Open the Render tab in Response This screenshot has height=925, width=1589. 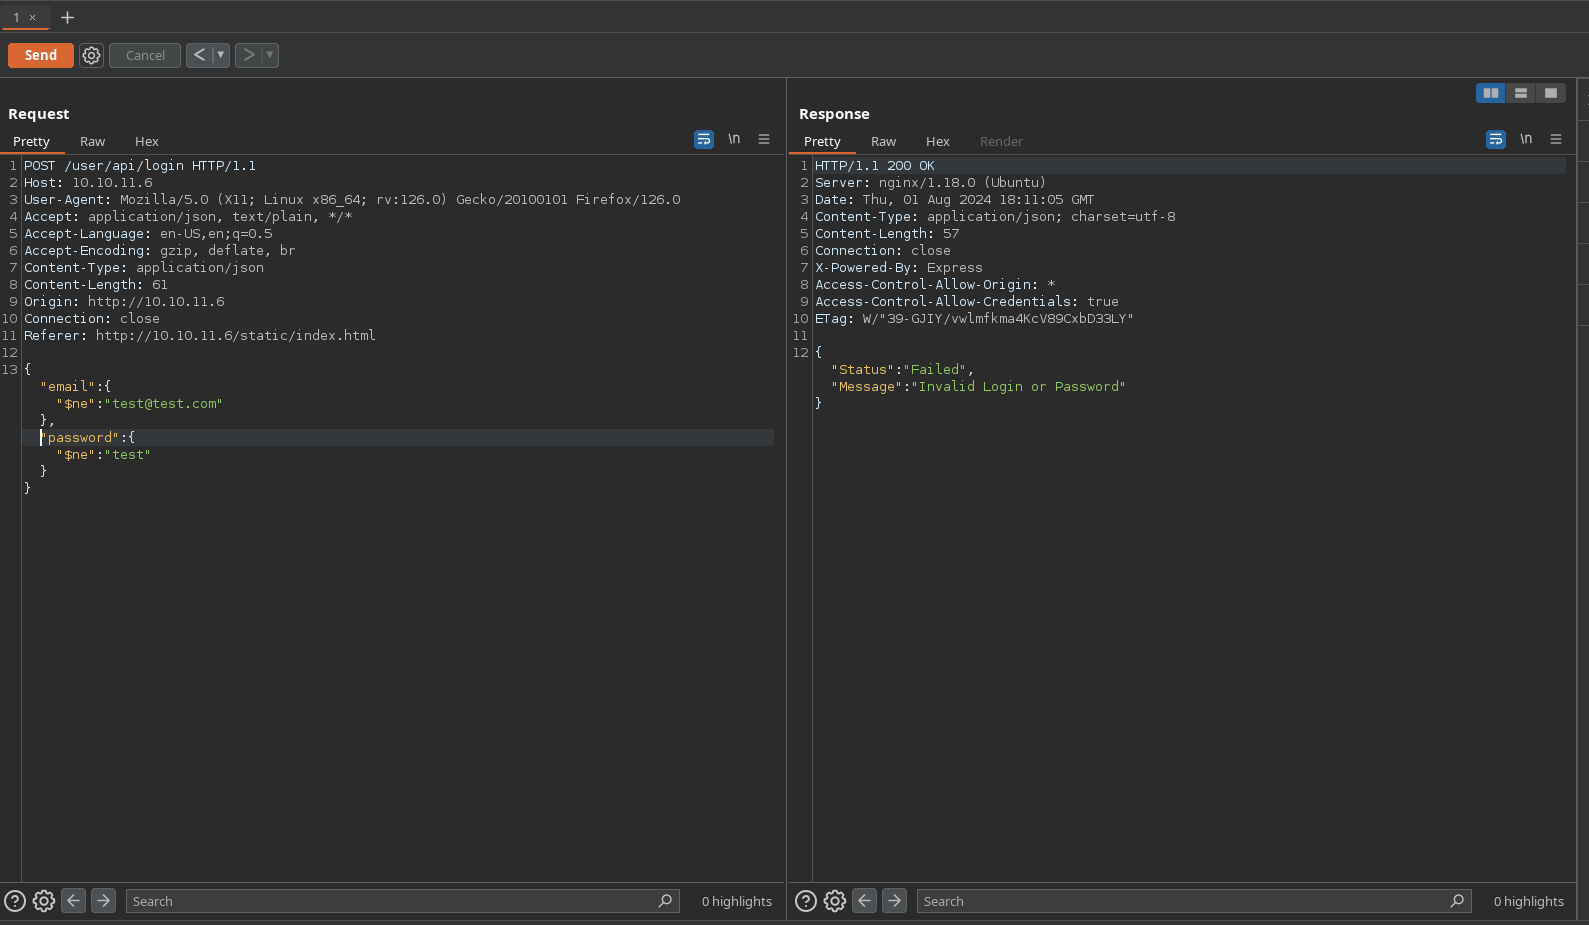1001,141
